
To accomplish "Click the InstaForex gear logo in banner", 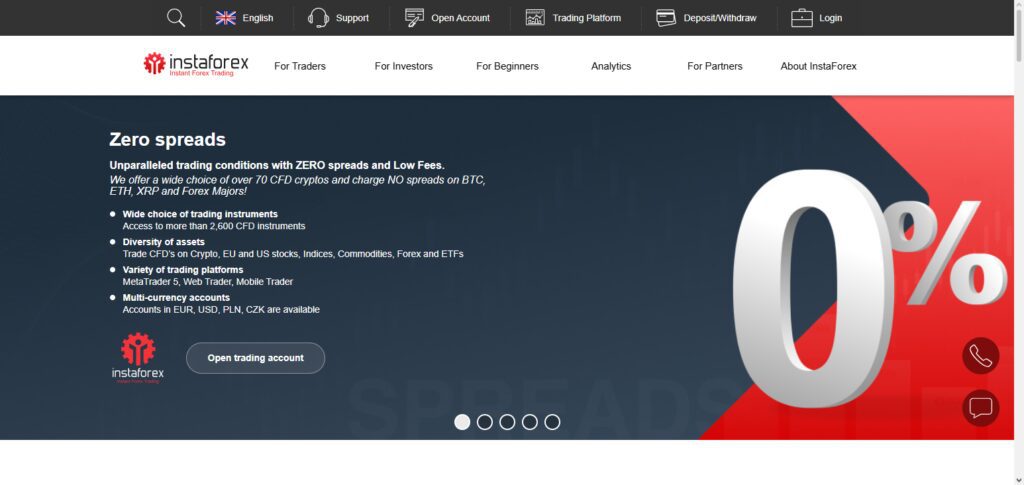I will tap(138, 358).
